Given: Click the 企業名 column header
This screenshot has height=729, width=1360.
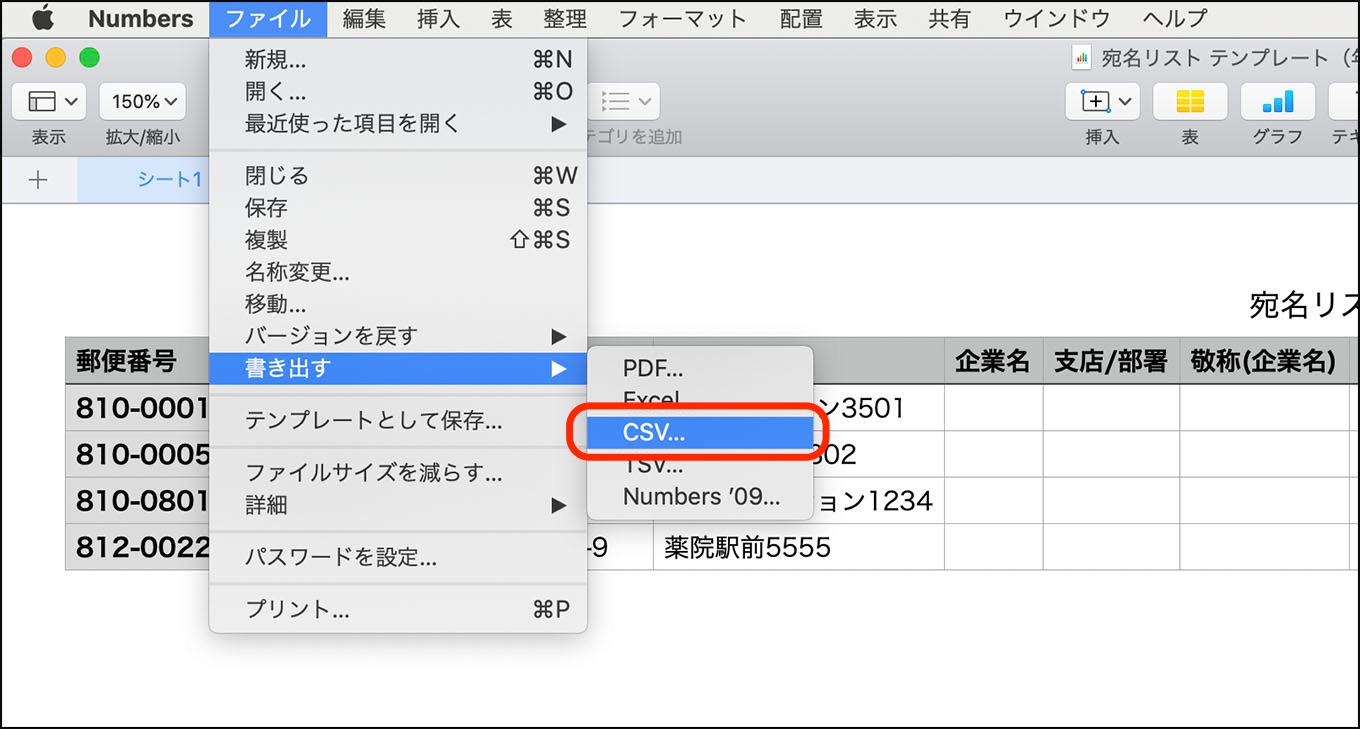Looking at the screenshot, I should pos(993,361).
